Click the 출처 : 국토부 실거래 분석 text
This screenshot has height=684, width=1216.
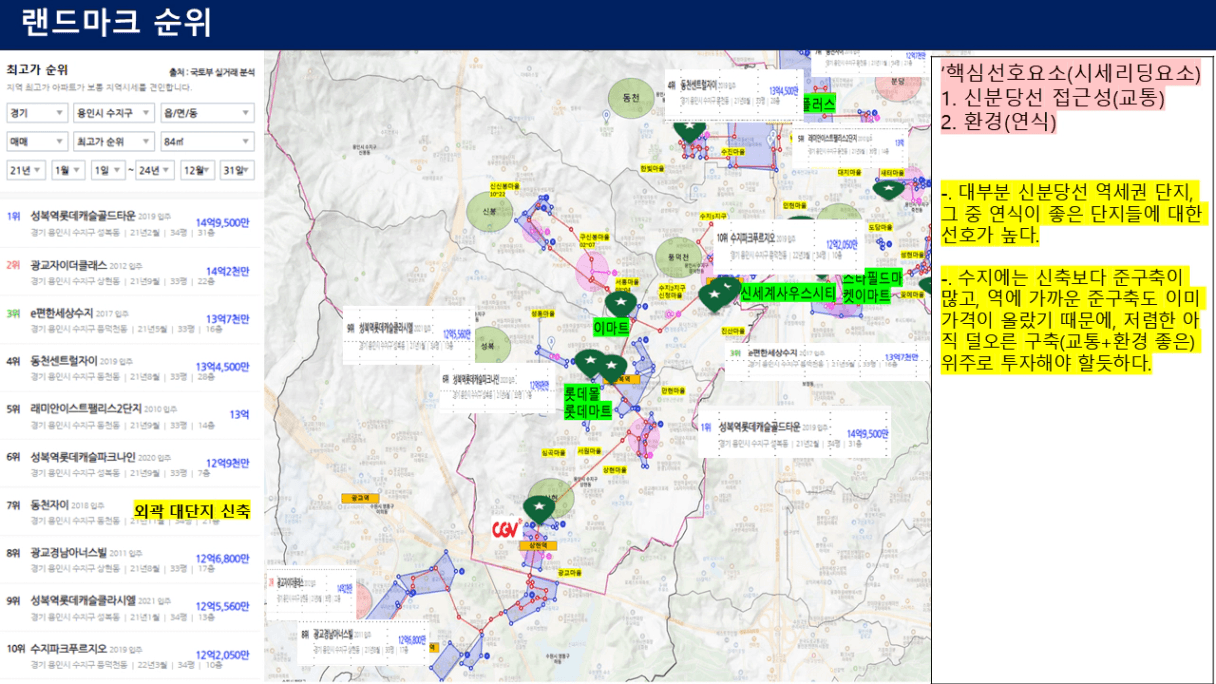coord(212,72)
